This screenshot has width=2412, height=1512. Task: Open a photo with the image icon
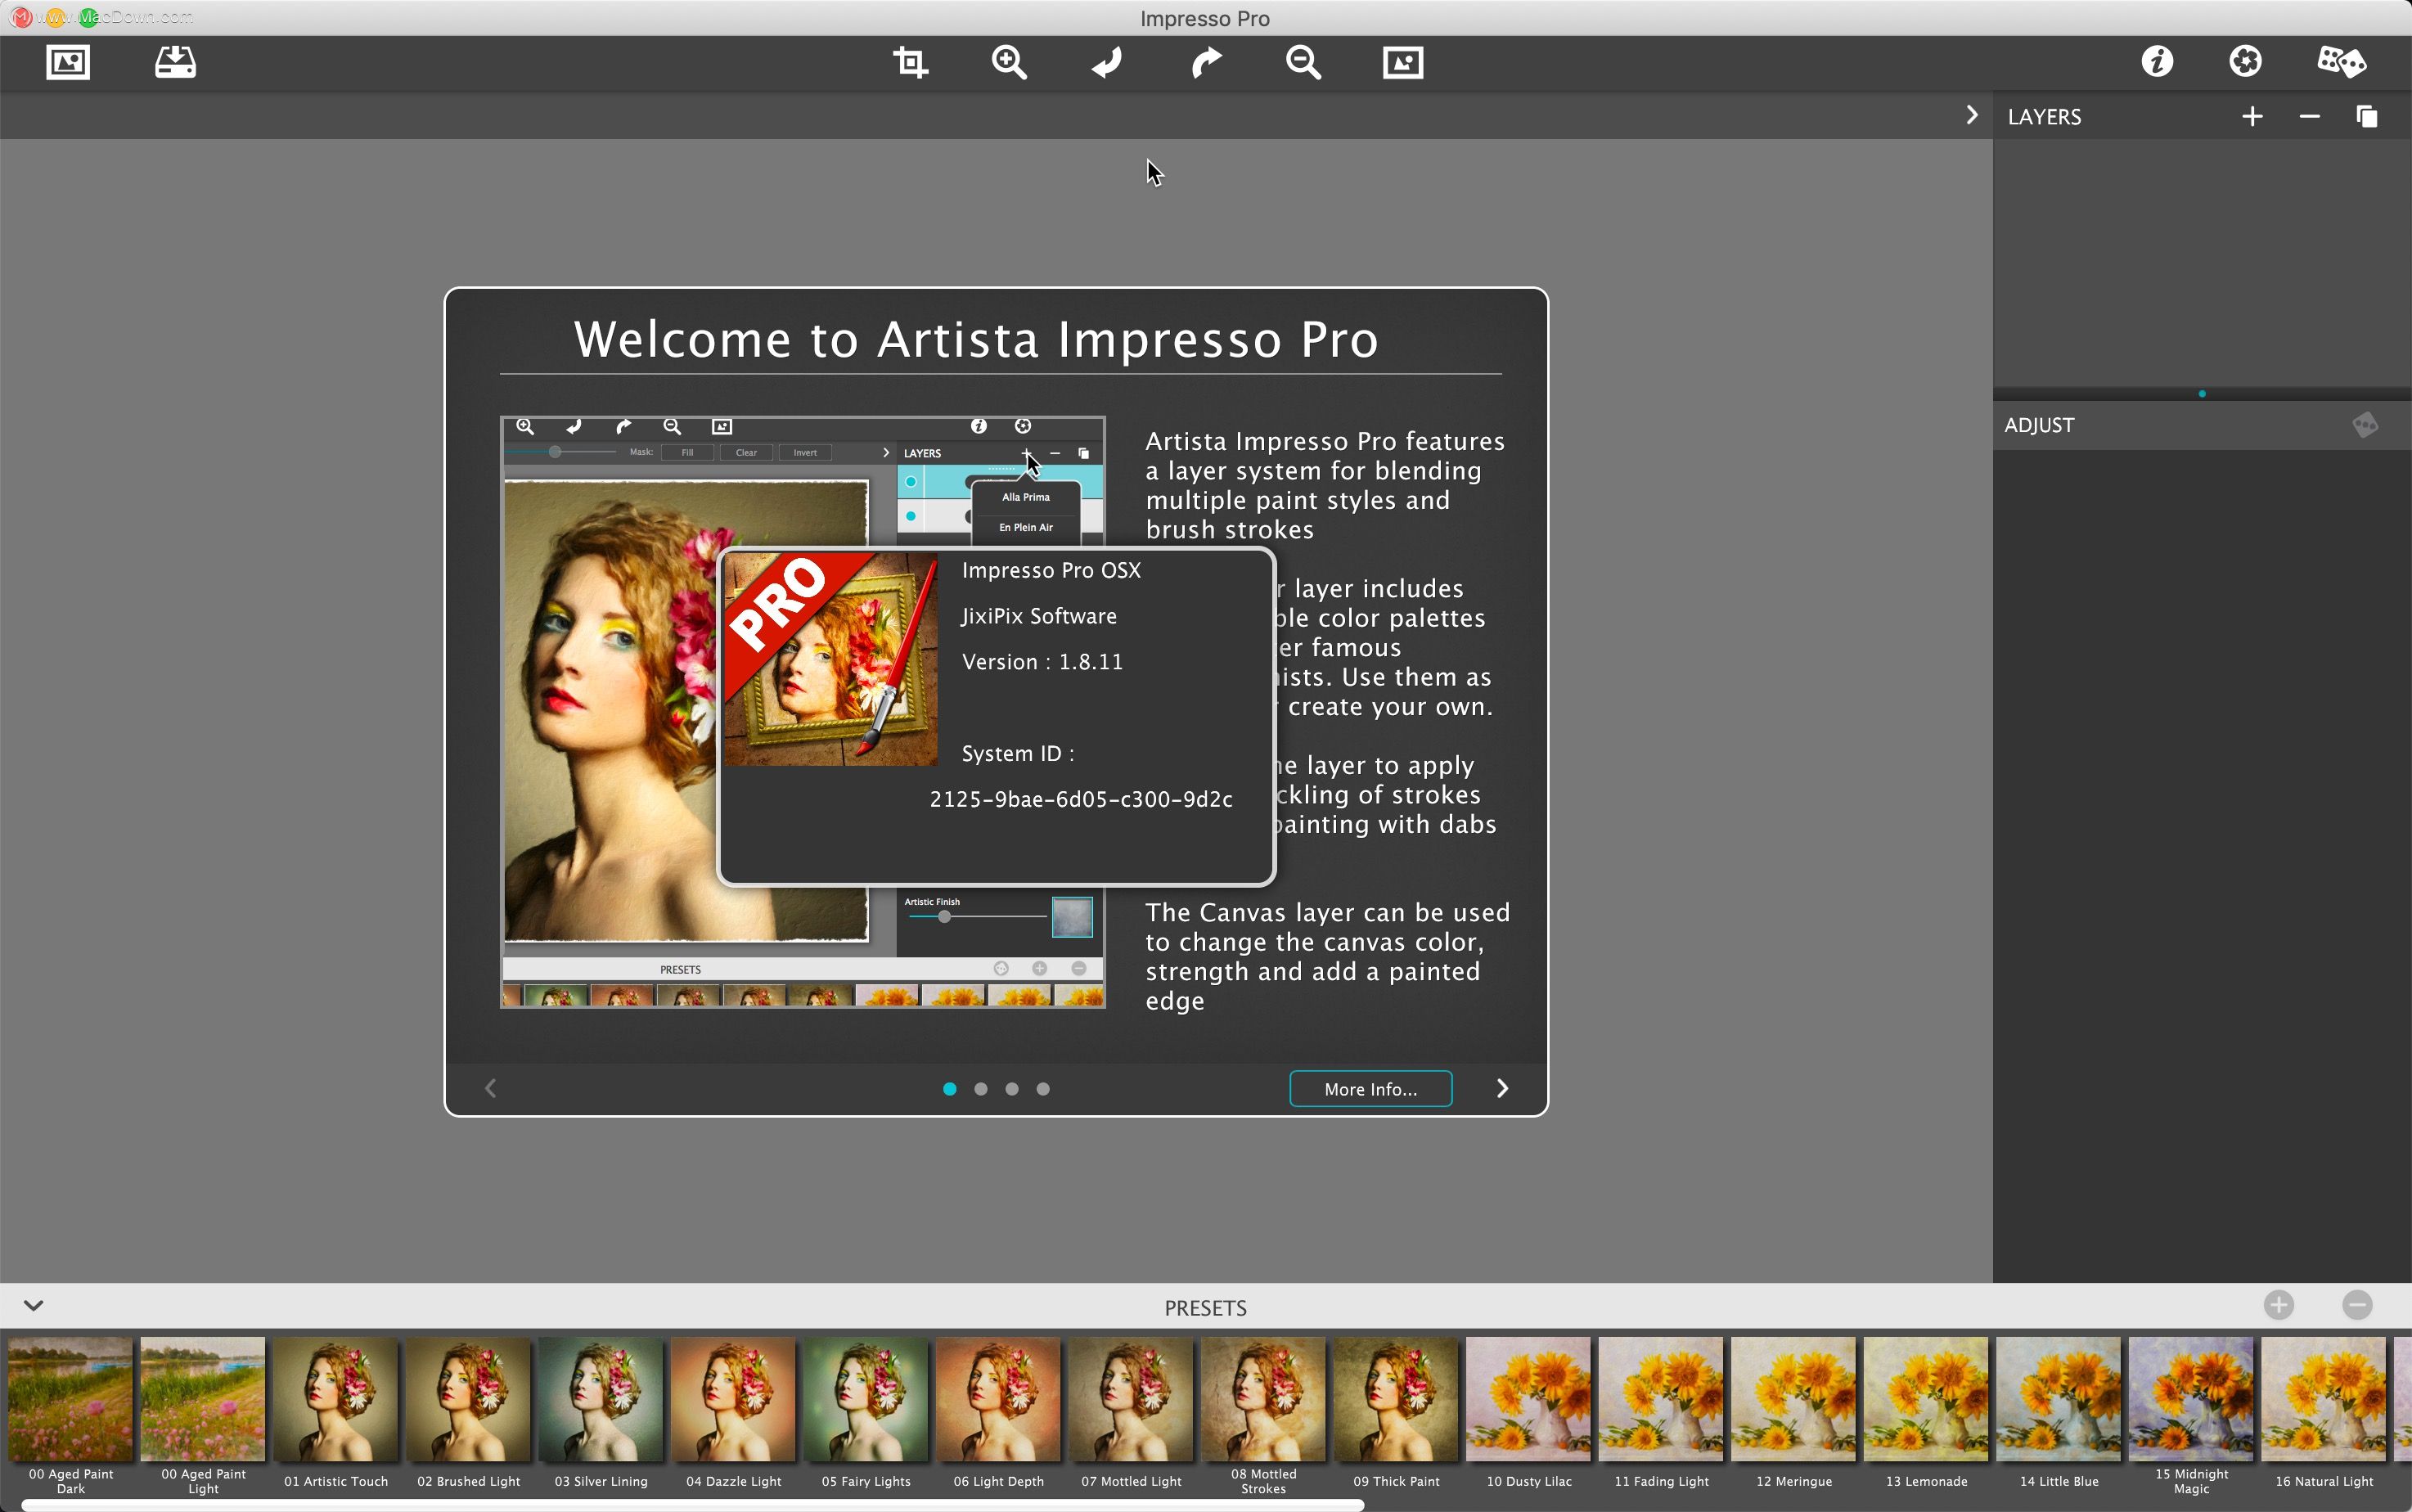[x=68, y=62]
